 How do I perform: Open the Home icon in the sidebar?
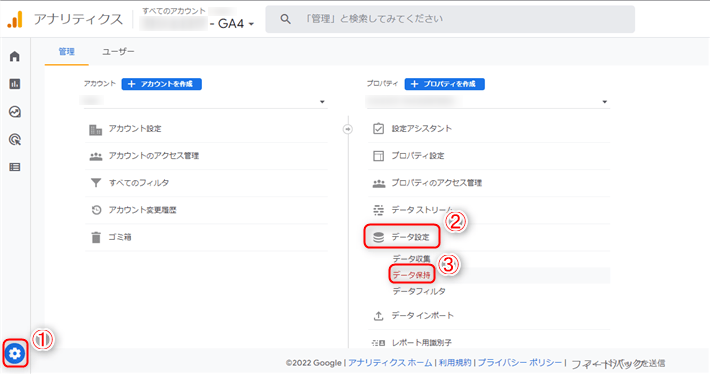pyautogui.click(x=14, y=56)
